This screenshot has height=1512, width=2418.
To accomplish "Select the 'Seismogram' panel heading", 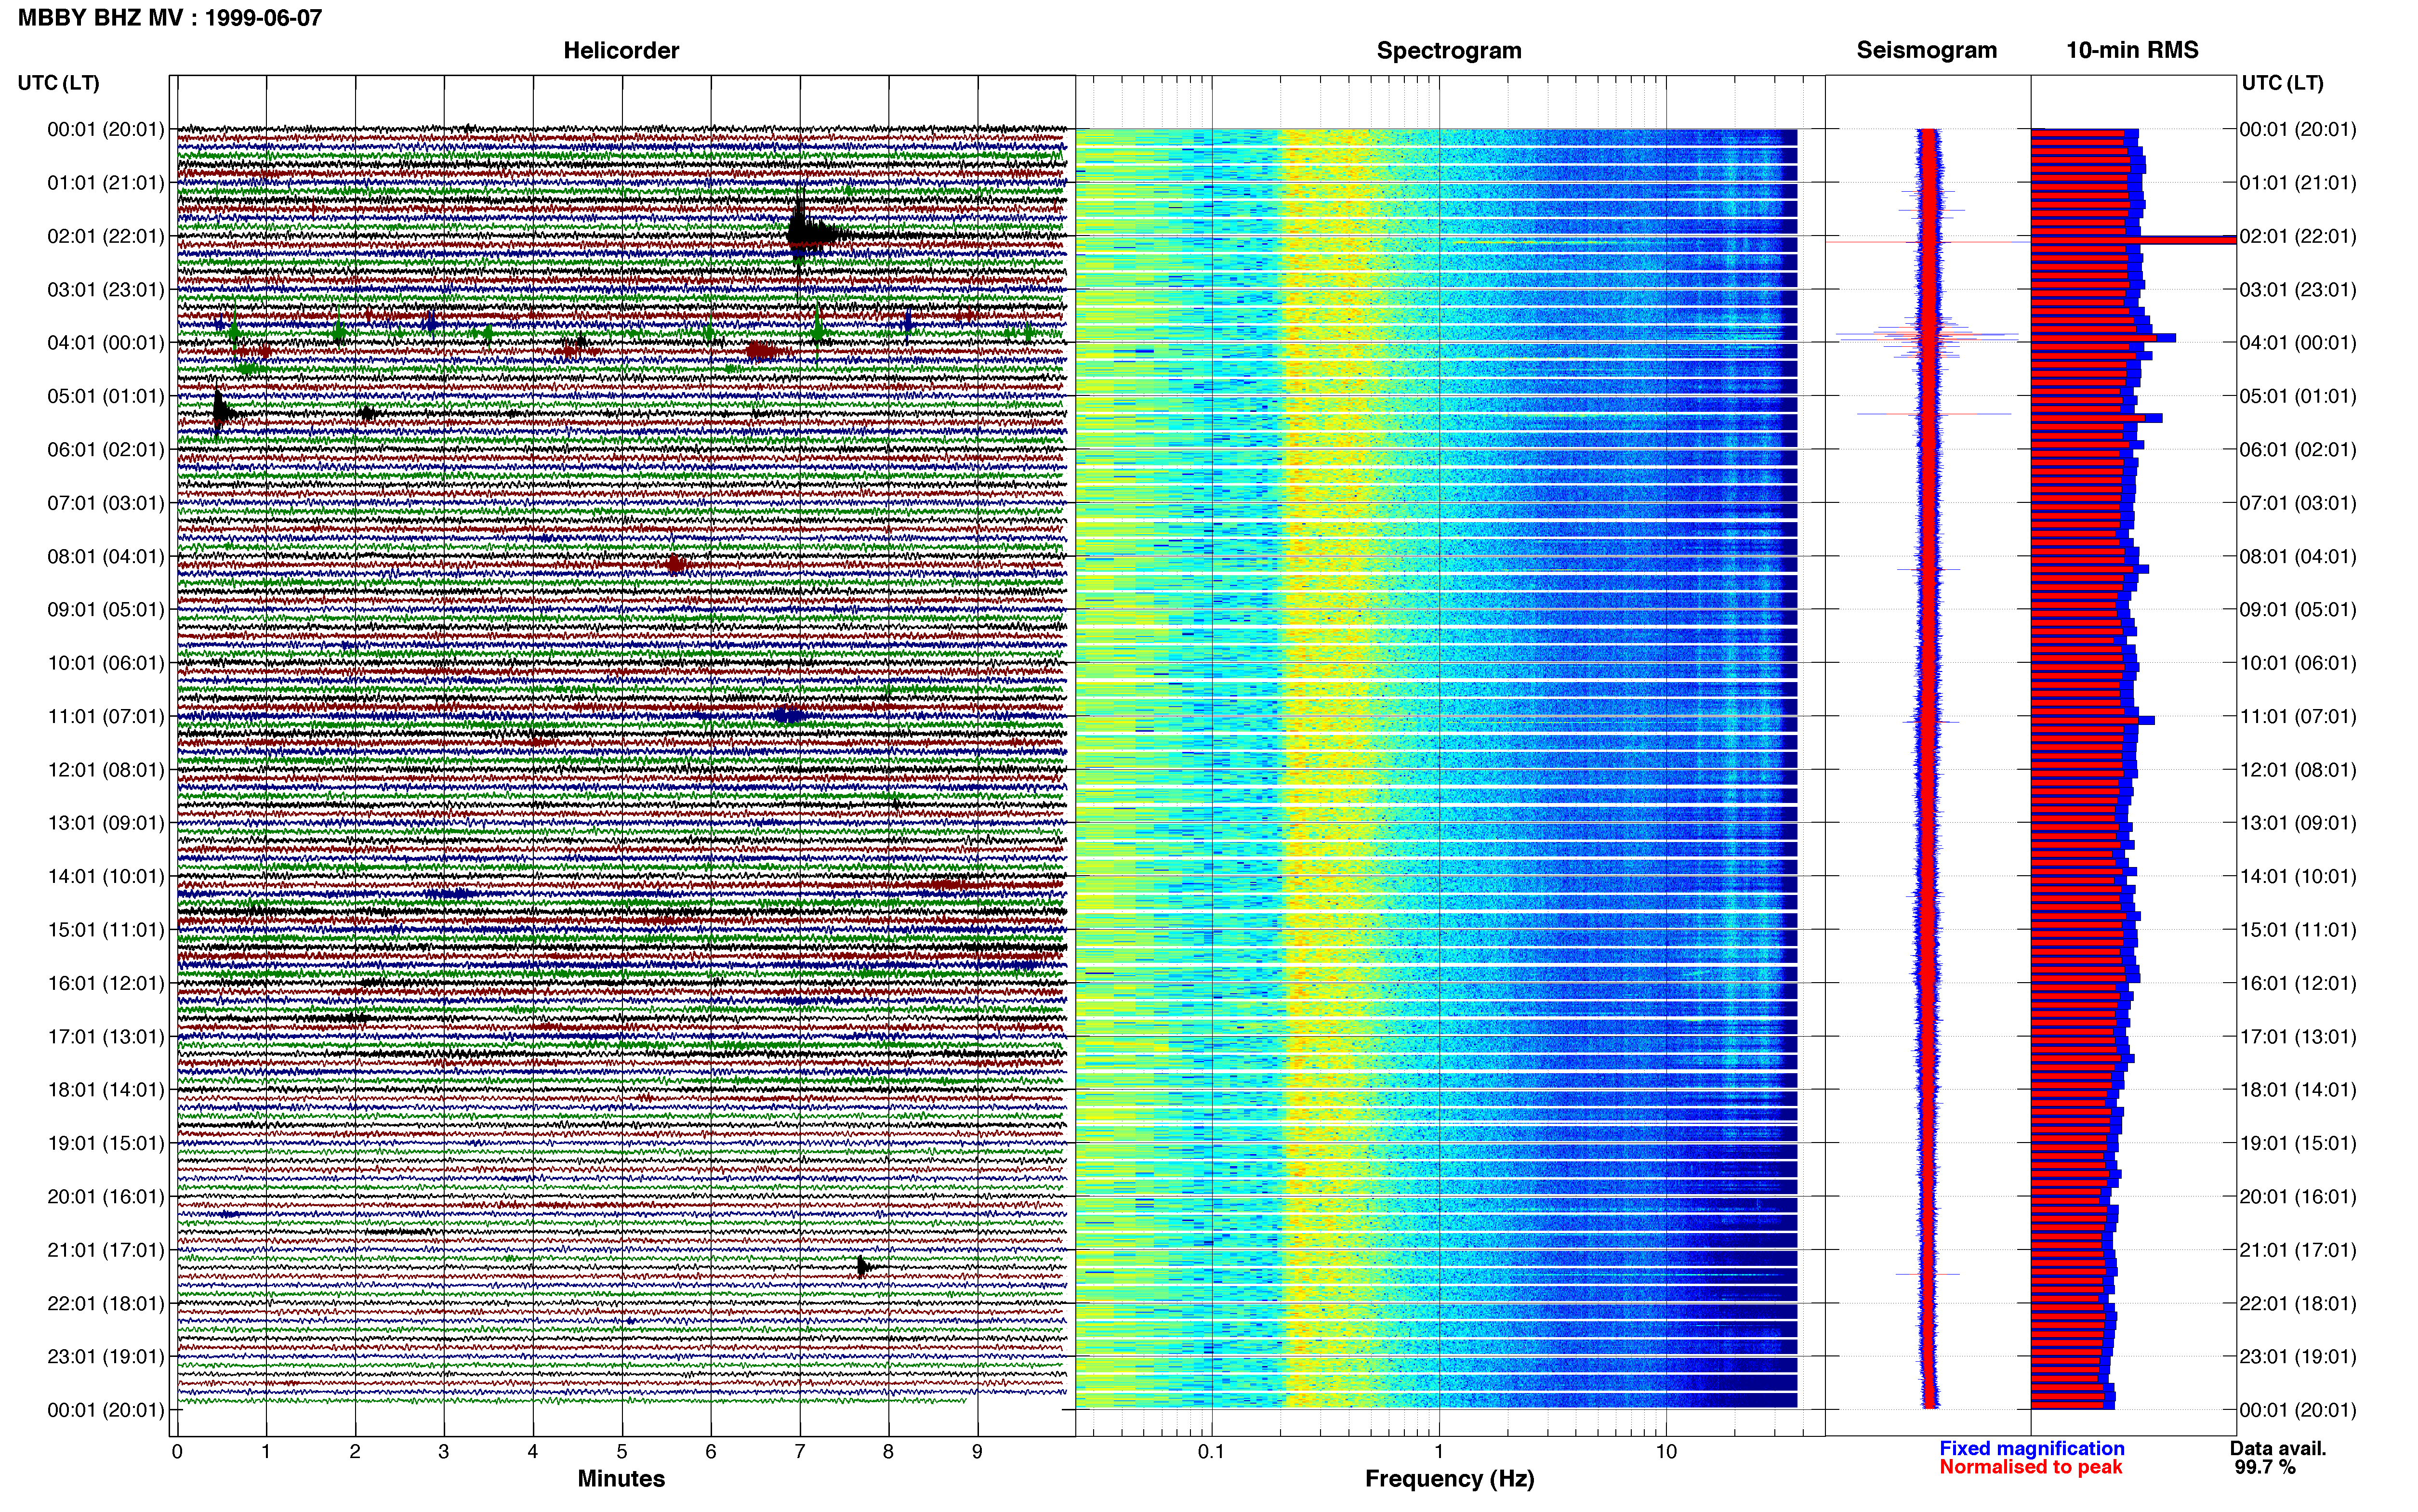I will [x=1926, y=50].
